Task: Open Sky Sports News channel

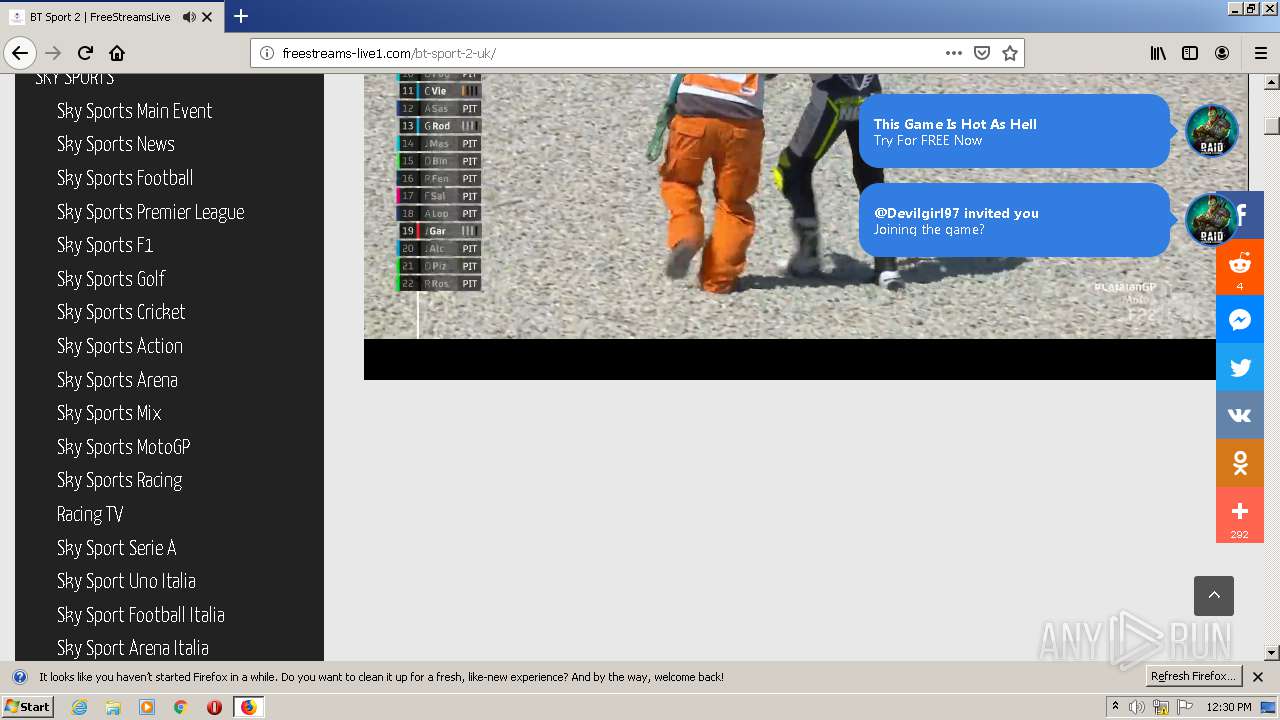Action: tap(115, 144)
